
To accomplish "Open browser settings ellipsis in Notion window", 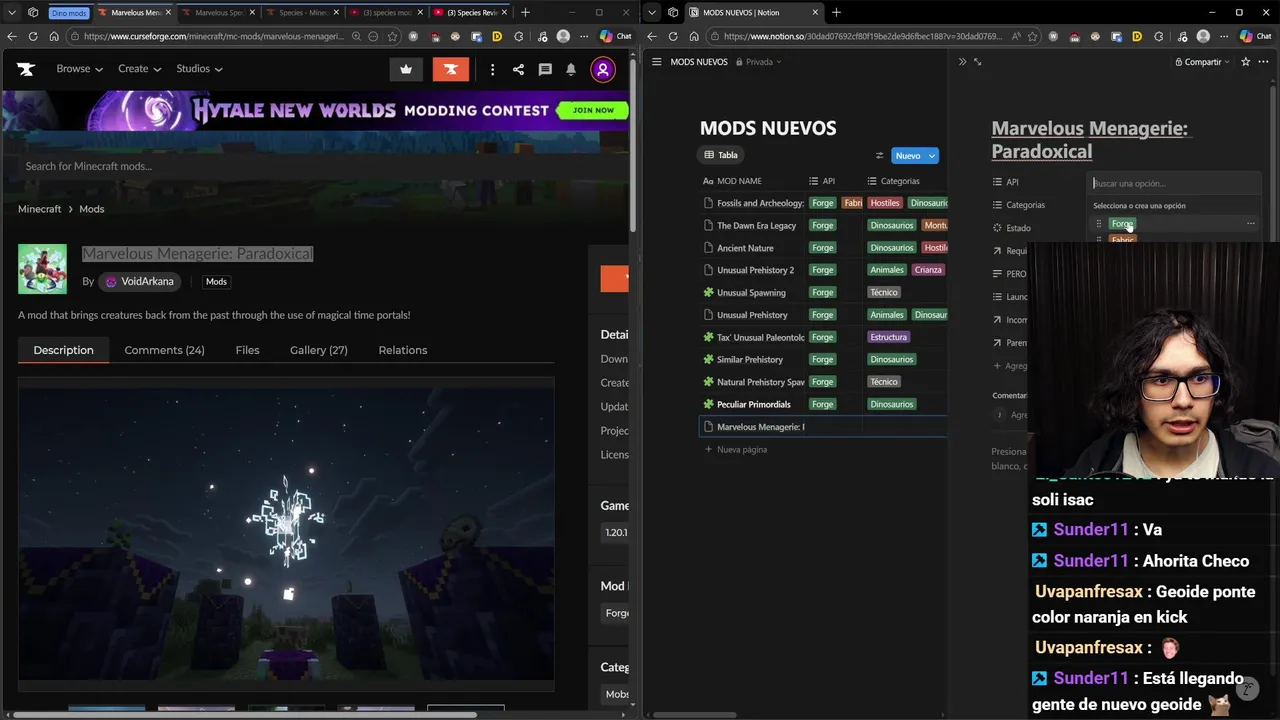I will [1224, 36].
